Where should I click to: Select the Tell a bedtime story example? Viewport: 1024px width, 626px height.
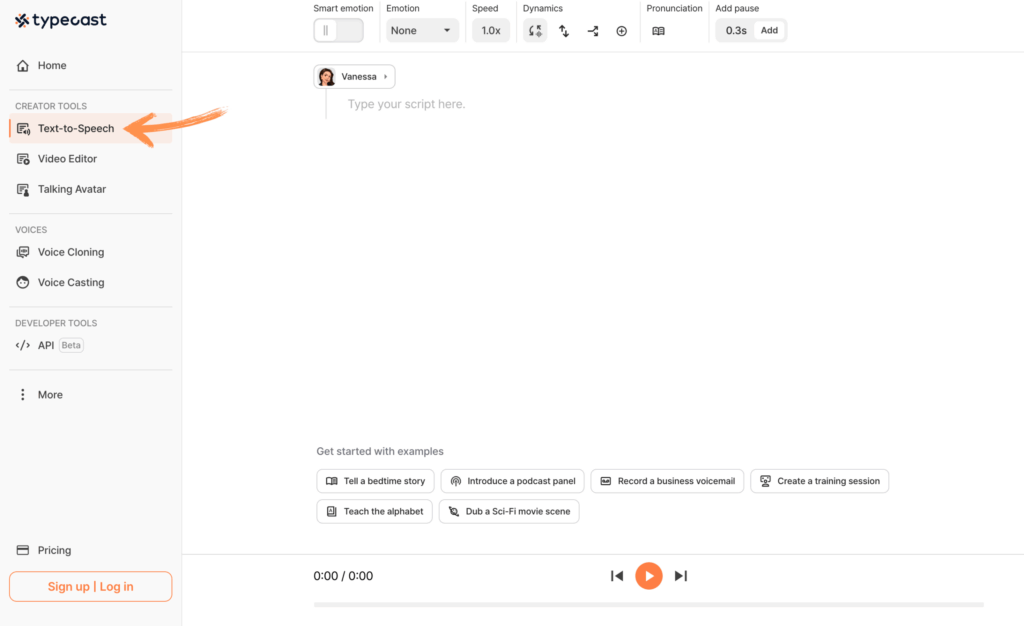pos(376,481)
